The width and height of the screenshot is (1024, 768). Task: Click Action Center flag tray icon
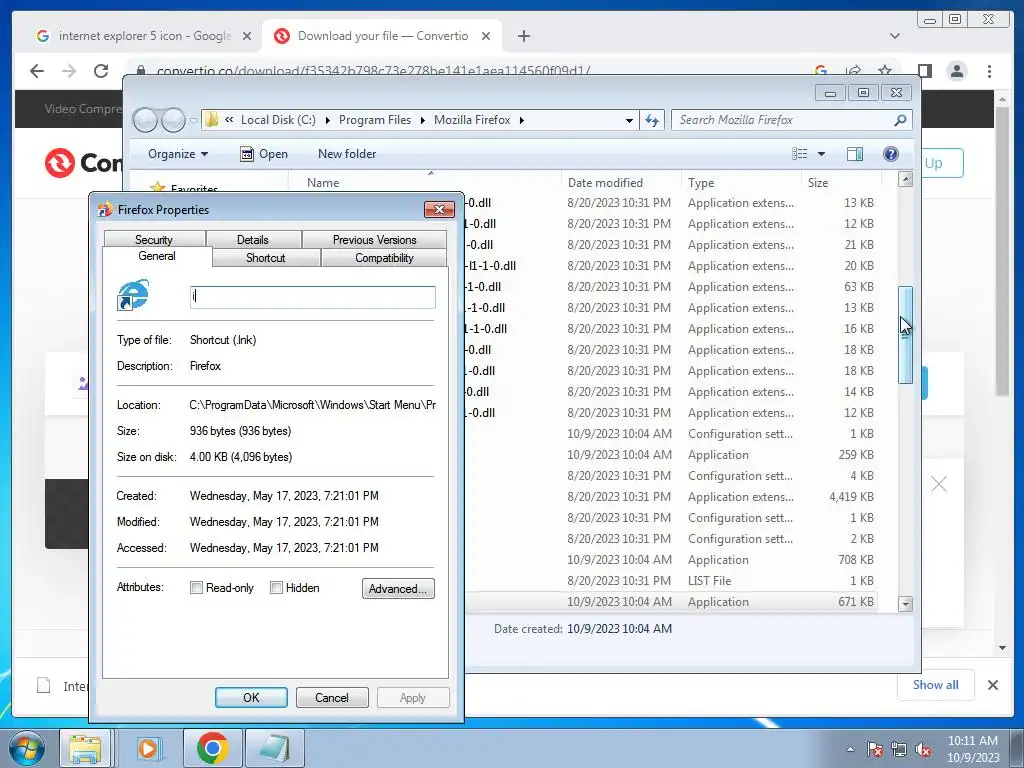click(875, 749)
